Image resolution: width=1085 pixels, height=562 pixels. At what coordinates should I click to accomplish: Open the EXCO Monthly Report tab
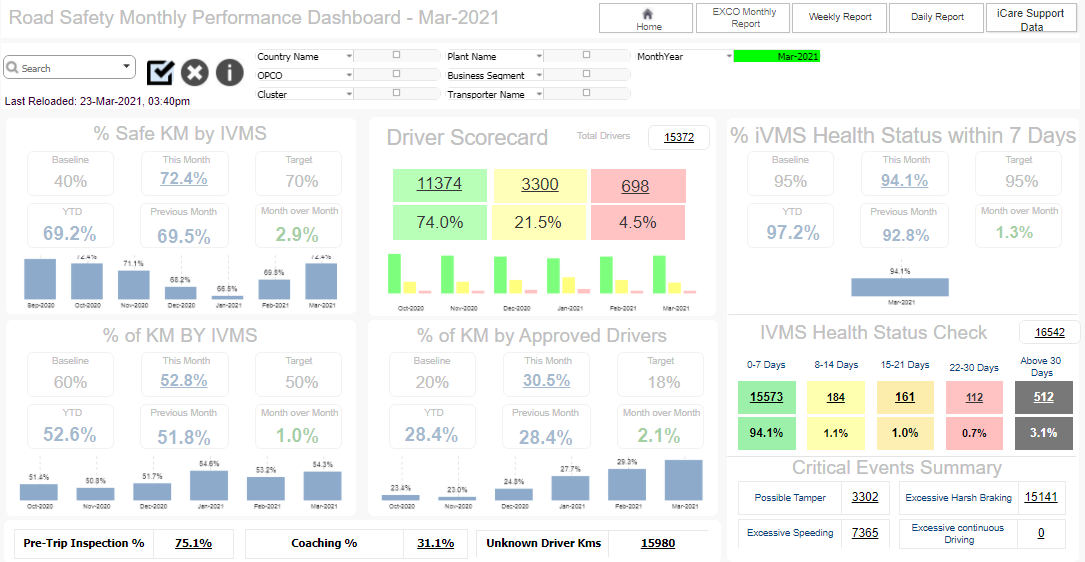pos(744,18)
